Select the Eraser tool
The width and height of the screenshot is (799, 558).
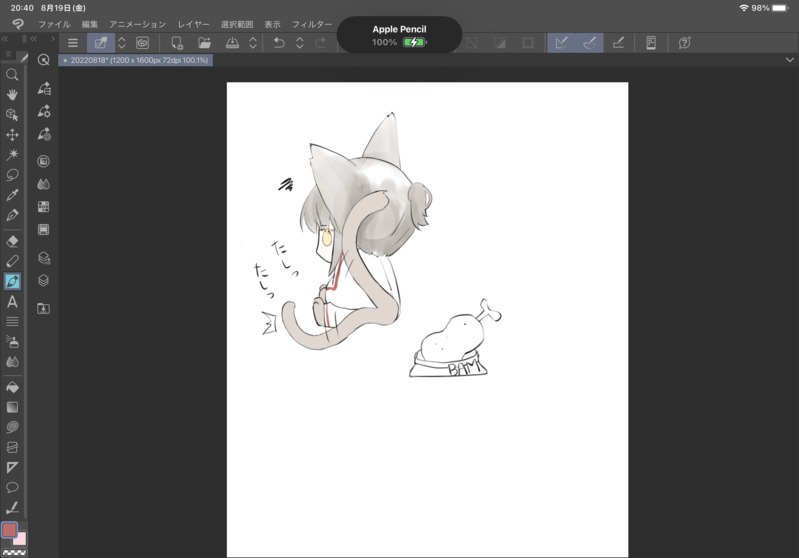(x=12, y=241)
